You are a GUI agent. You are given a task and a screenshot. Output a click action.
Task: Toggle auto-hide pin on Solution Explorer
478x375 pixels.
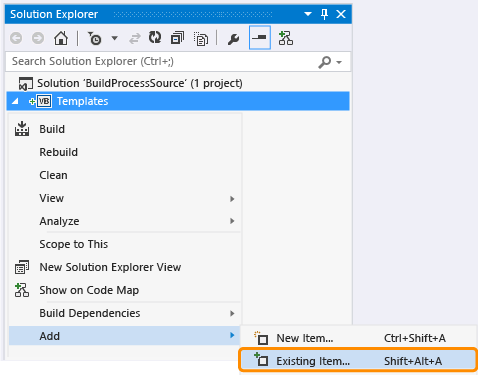324,14
